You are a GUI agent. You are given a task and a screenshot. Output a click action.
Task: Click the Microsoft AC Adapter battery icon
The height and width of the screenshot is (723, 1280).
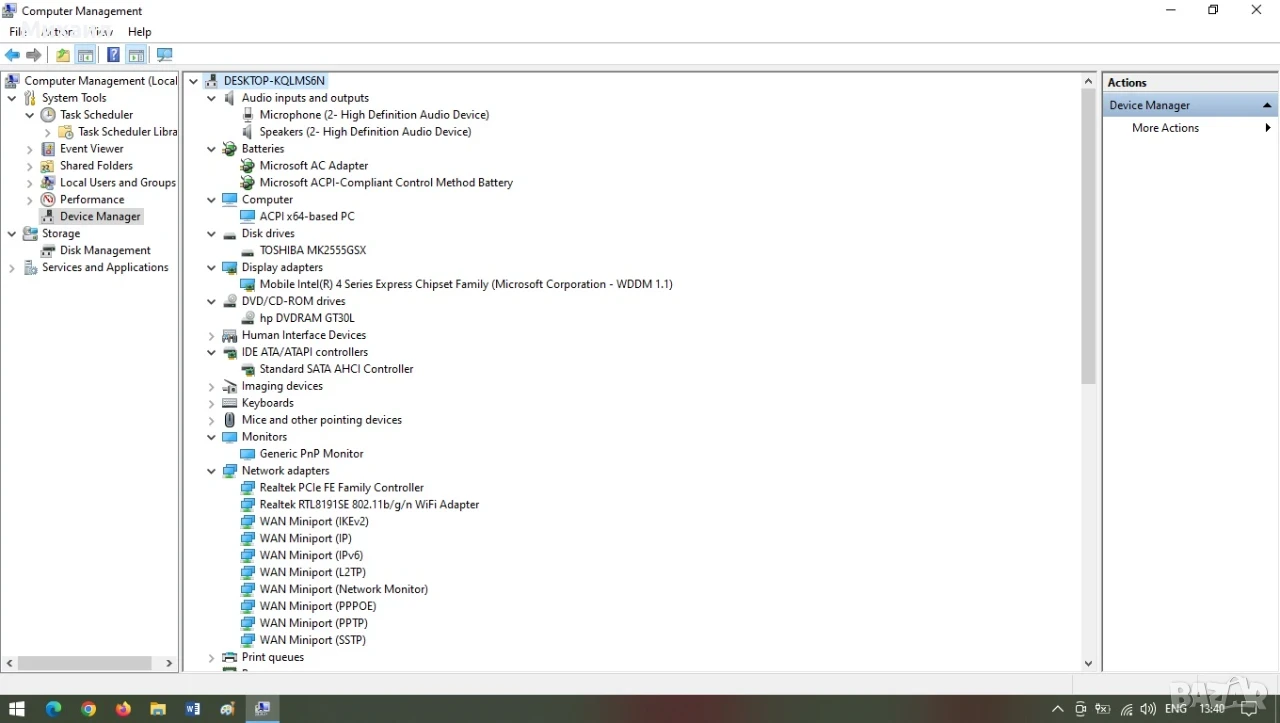(x=248, y=166)
